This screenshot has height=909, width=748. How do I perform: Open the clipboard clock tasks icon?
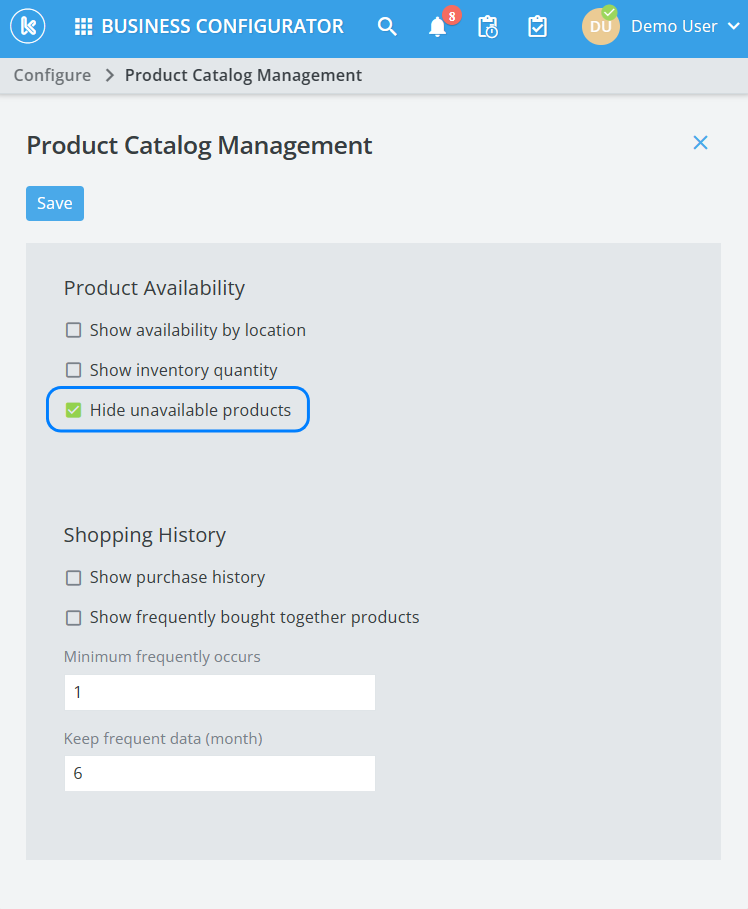[x=488, y=27]
